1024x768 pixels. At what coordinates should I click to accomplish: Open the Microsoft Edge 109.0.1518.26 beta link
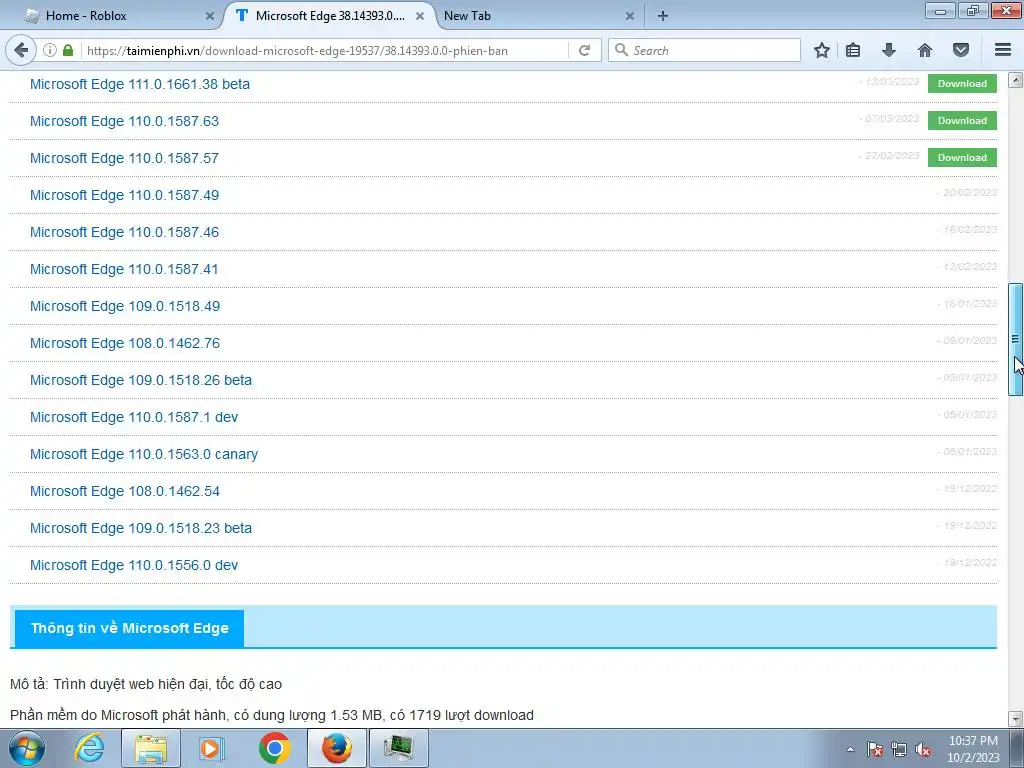point(140,380)
